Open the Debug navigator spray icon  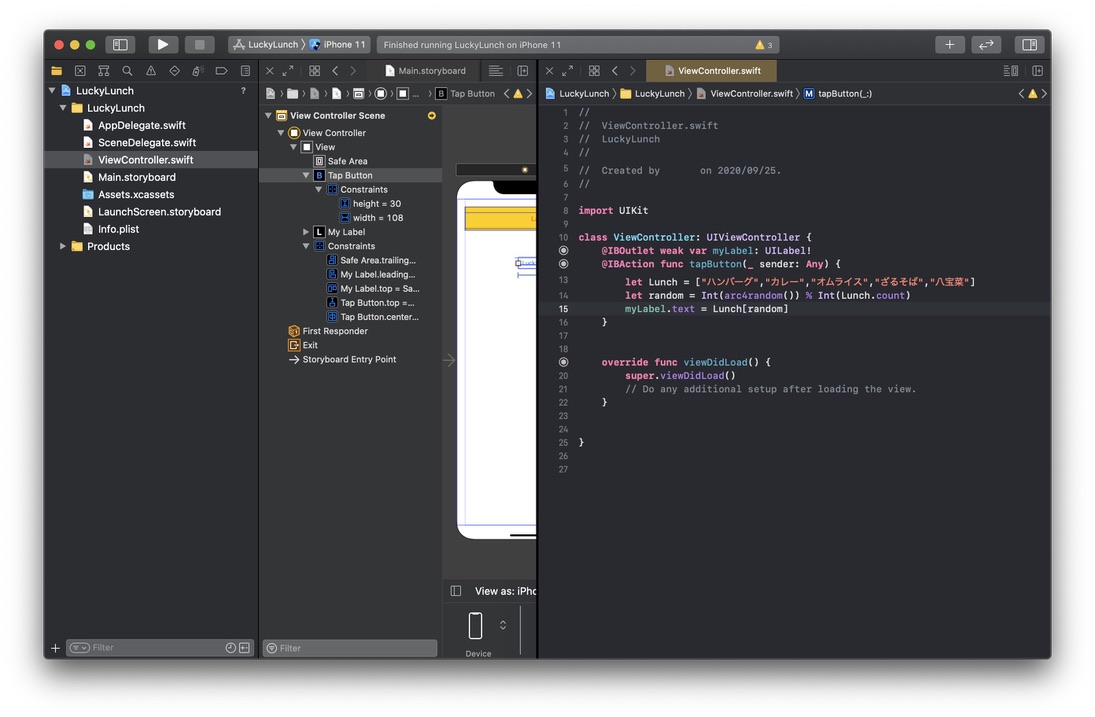pos(198,71)
